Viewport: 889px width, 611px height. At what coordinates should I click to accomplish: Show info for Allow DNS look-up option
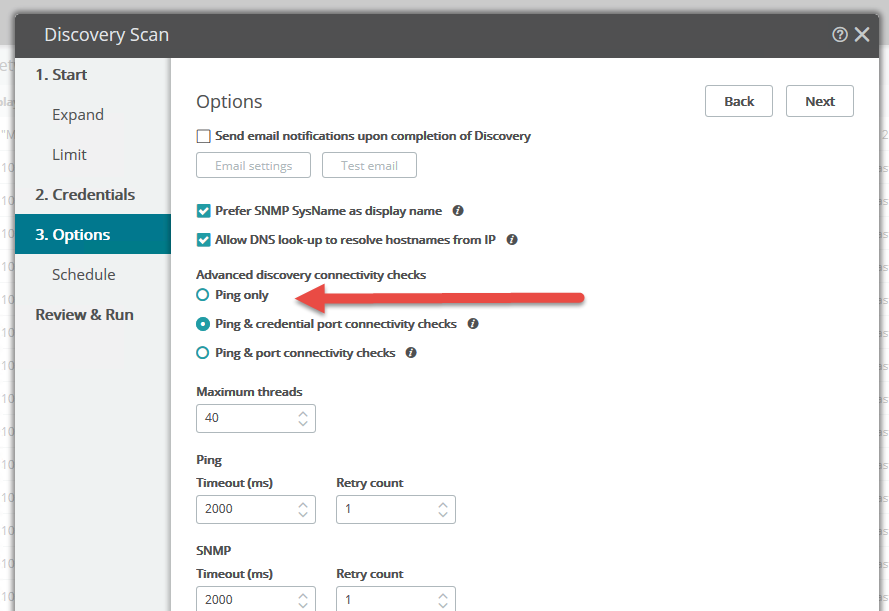coord(512,240)
